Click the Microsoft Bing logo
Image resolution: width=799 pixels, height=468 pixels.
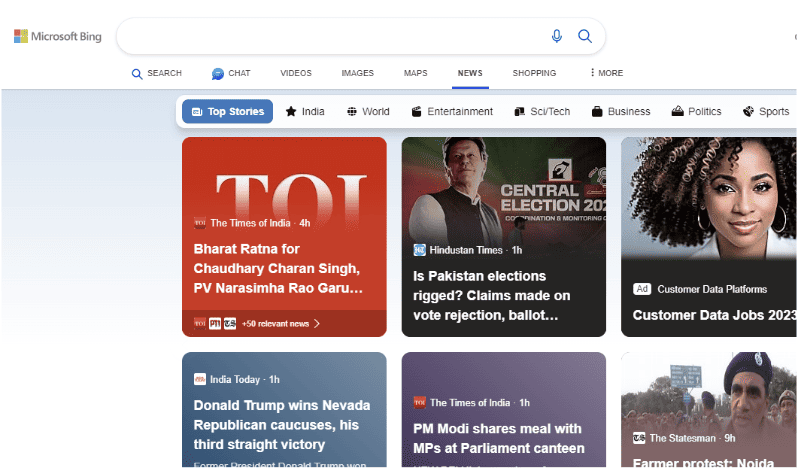pyautogui.click(x=58, y=36)
